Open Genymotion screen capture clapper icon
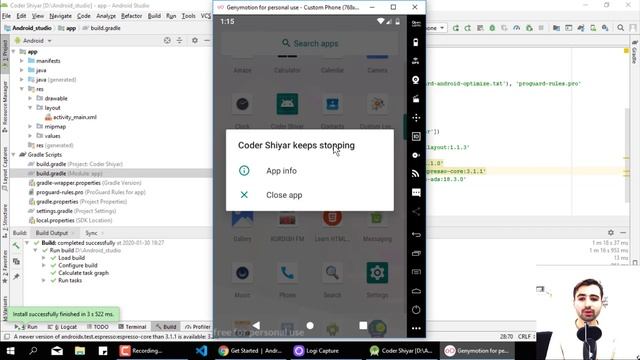 416,99
